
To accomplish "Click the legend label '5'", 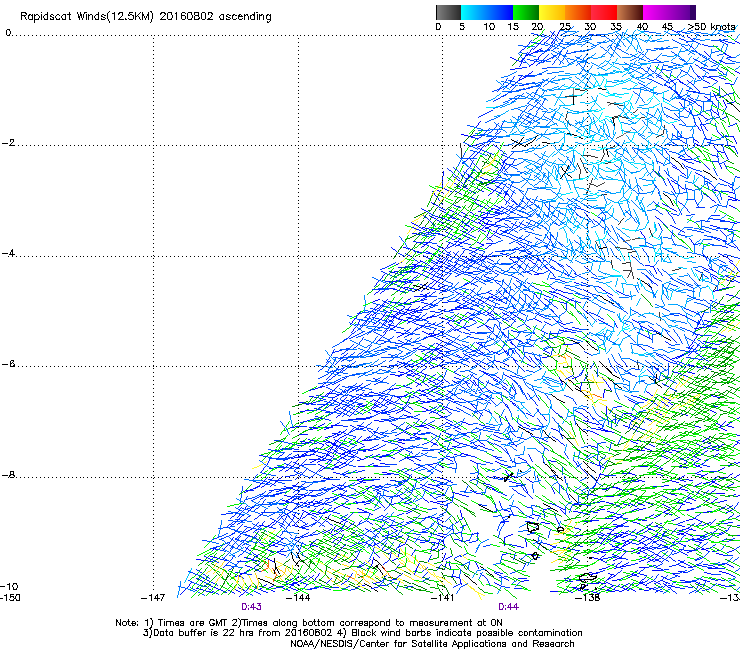I will pyautogui.click(x=462, y=27).
